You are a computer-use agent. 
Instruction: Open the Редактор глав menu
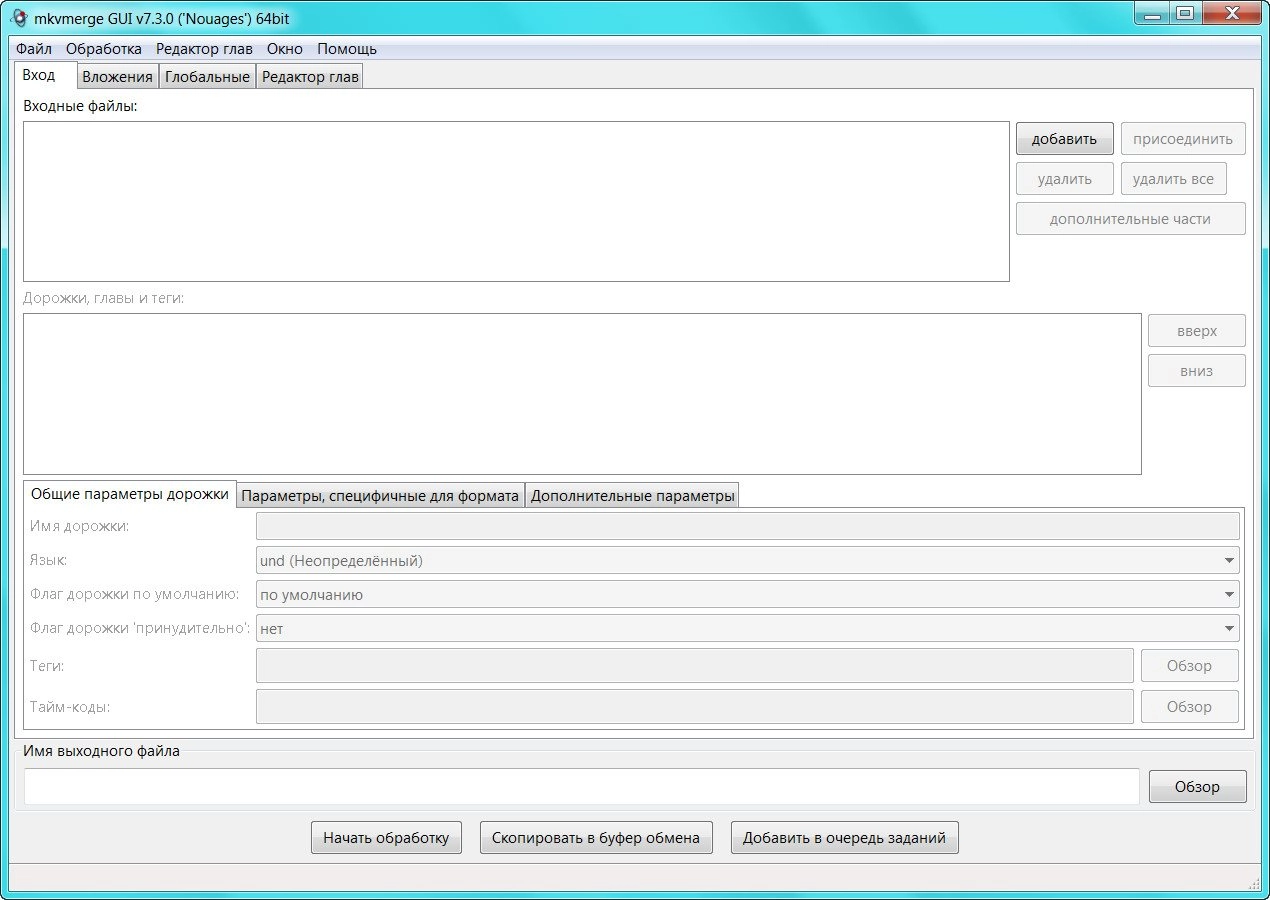[204, 48]
